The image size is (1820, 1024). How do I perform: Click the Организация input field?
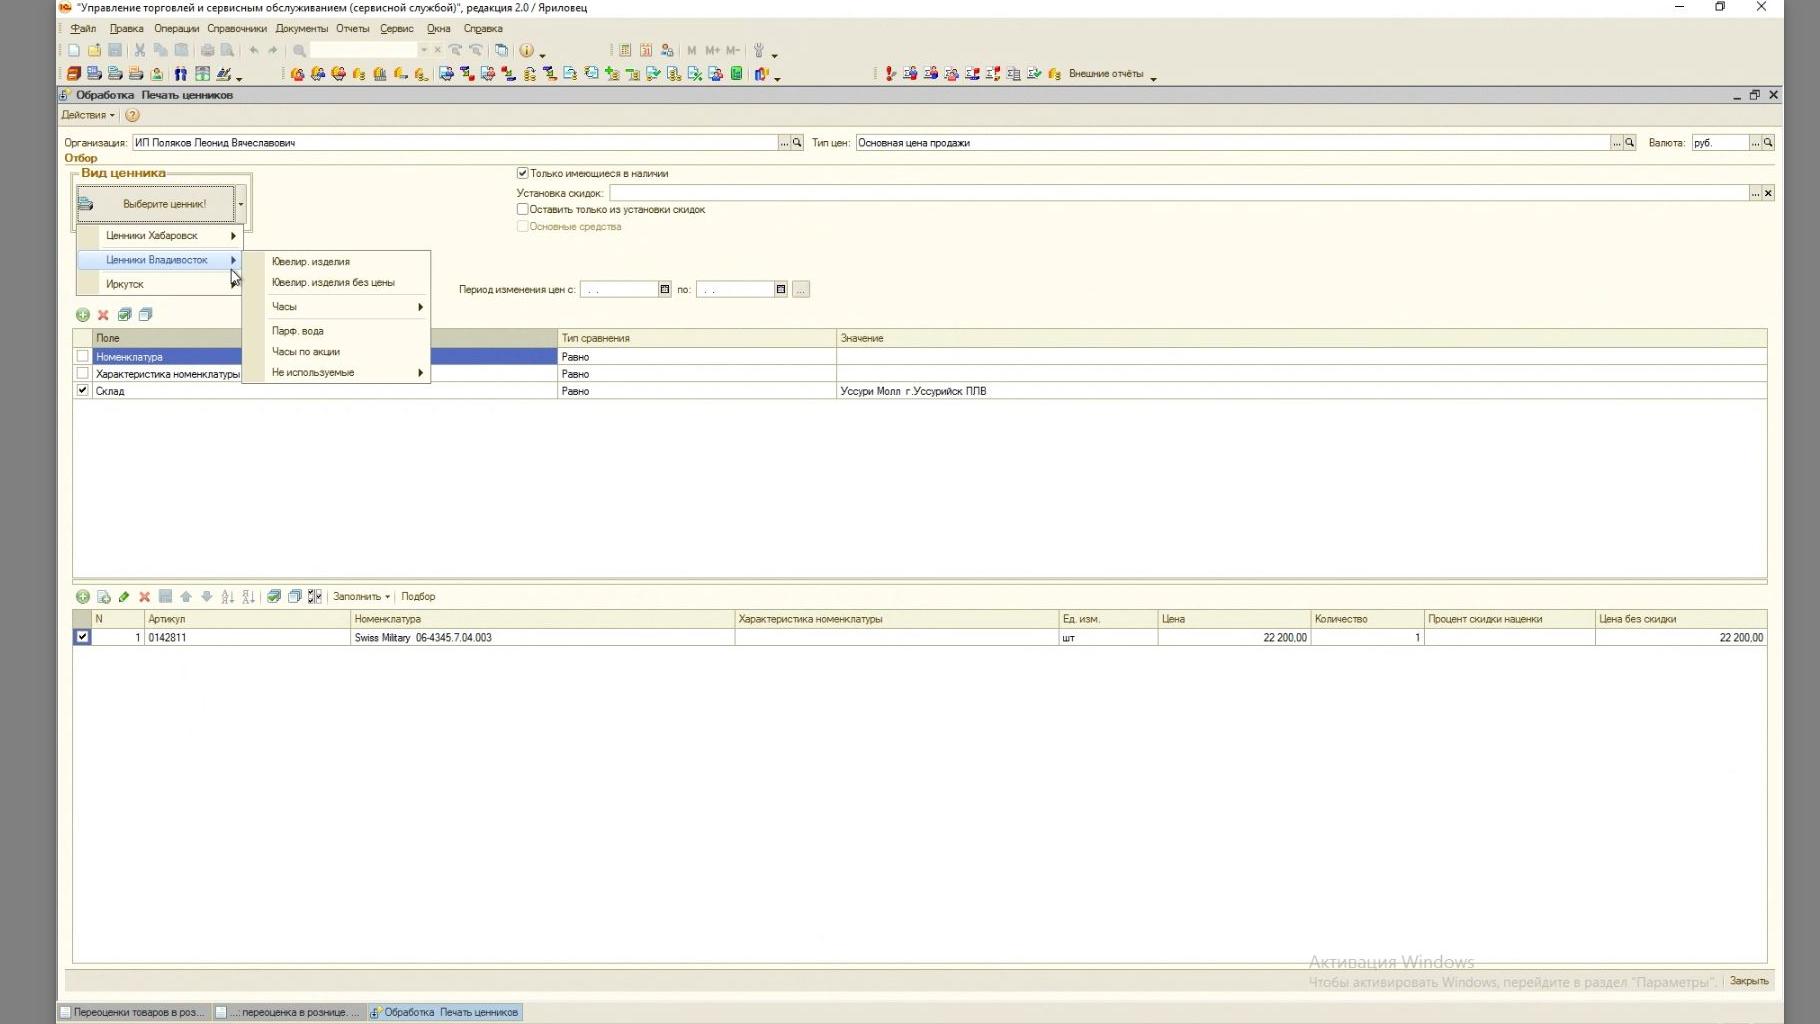click(x=455, y=143)
